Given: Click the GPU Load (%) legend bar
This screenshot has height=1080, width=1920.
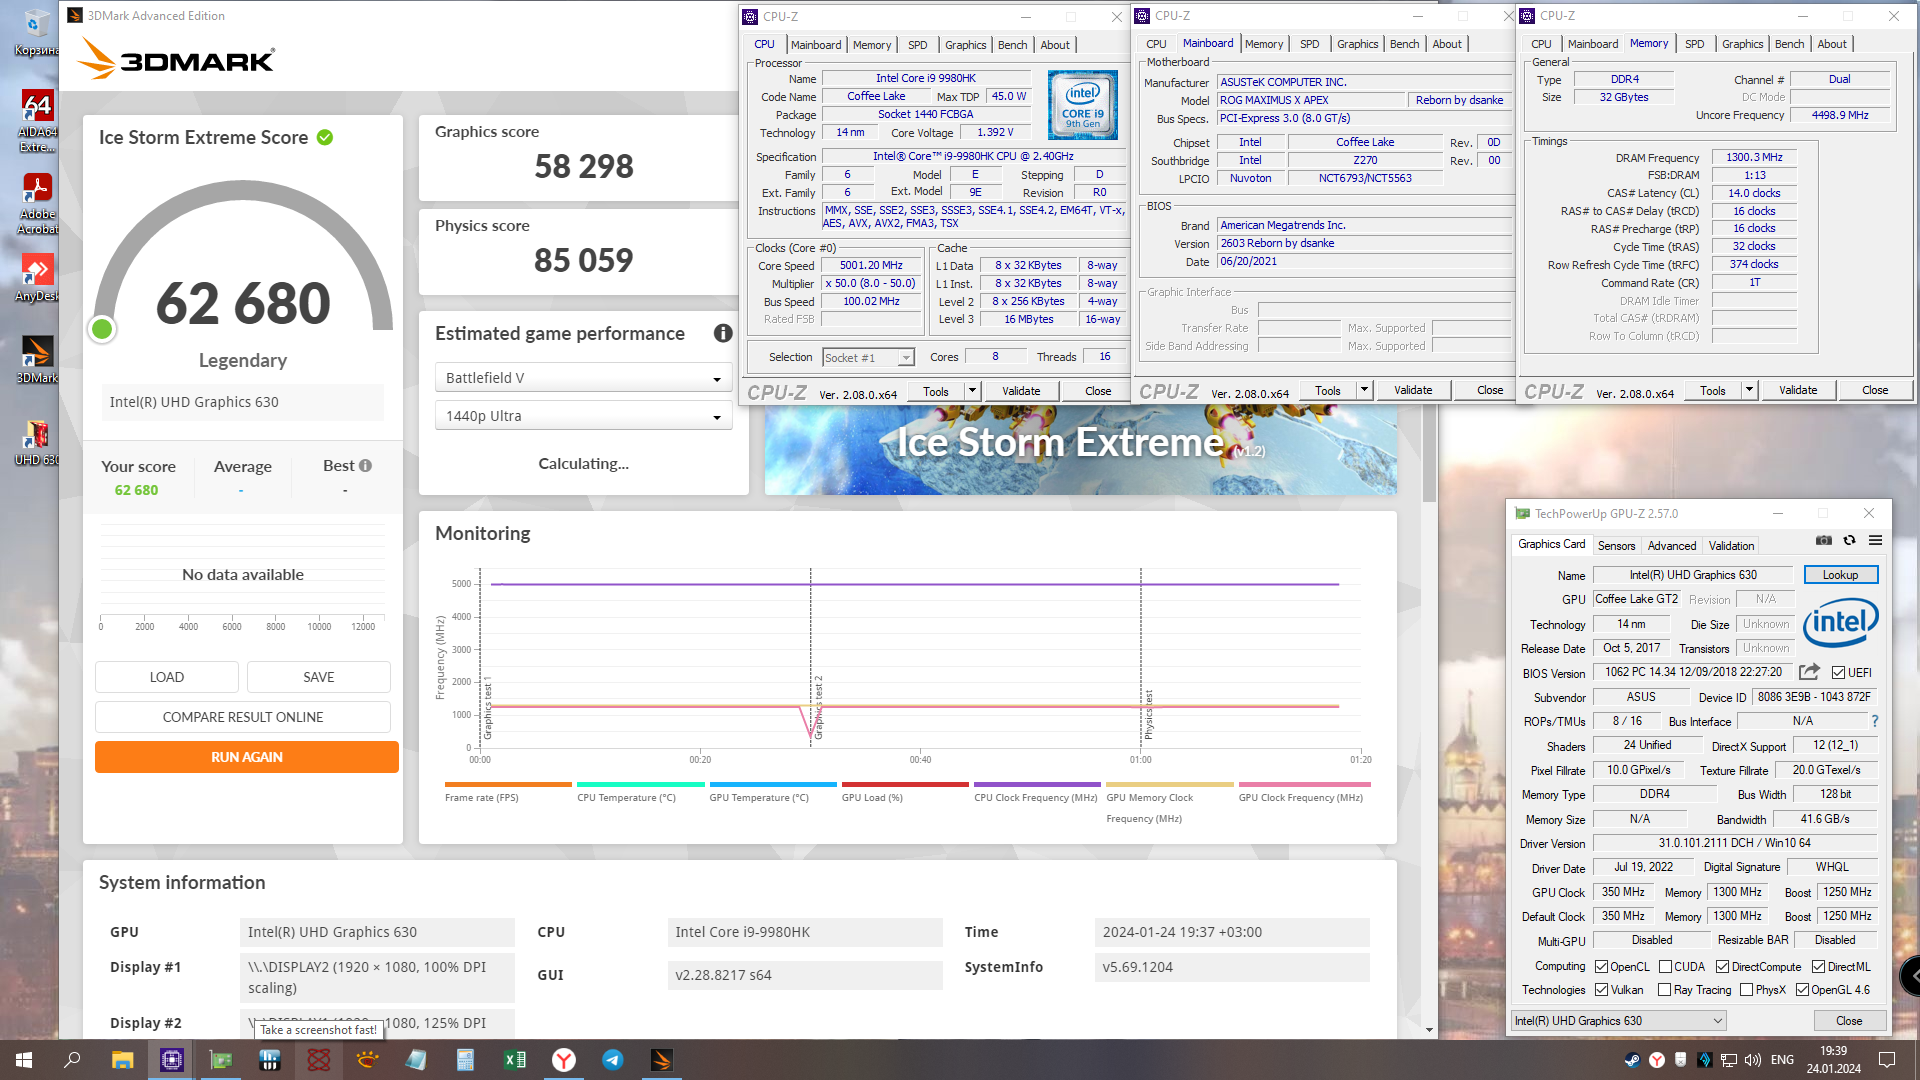Looking at the screenshot, I should pos(905,784).
